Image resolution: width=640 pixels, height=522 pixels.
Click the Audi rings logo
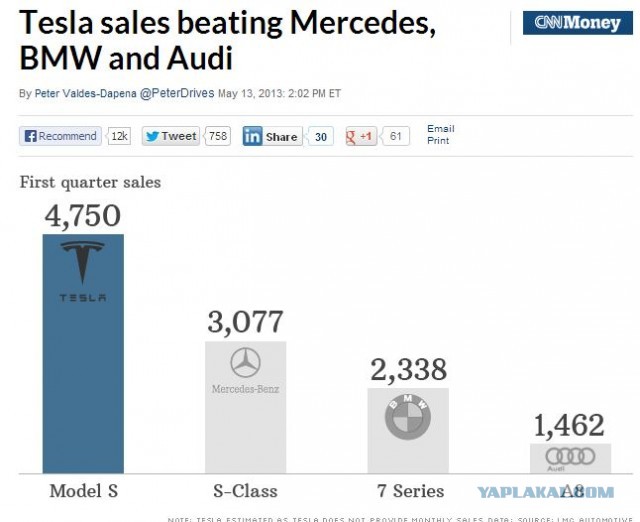pyautogui.click(x=570, y=456)
